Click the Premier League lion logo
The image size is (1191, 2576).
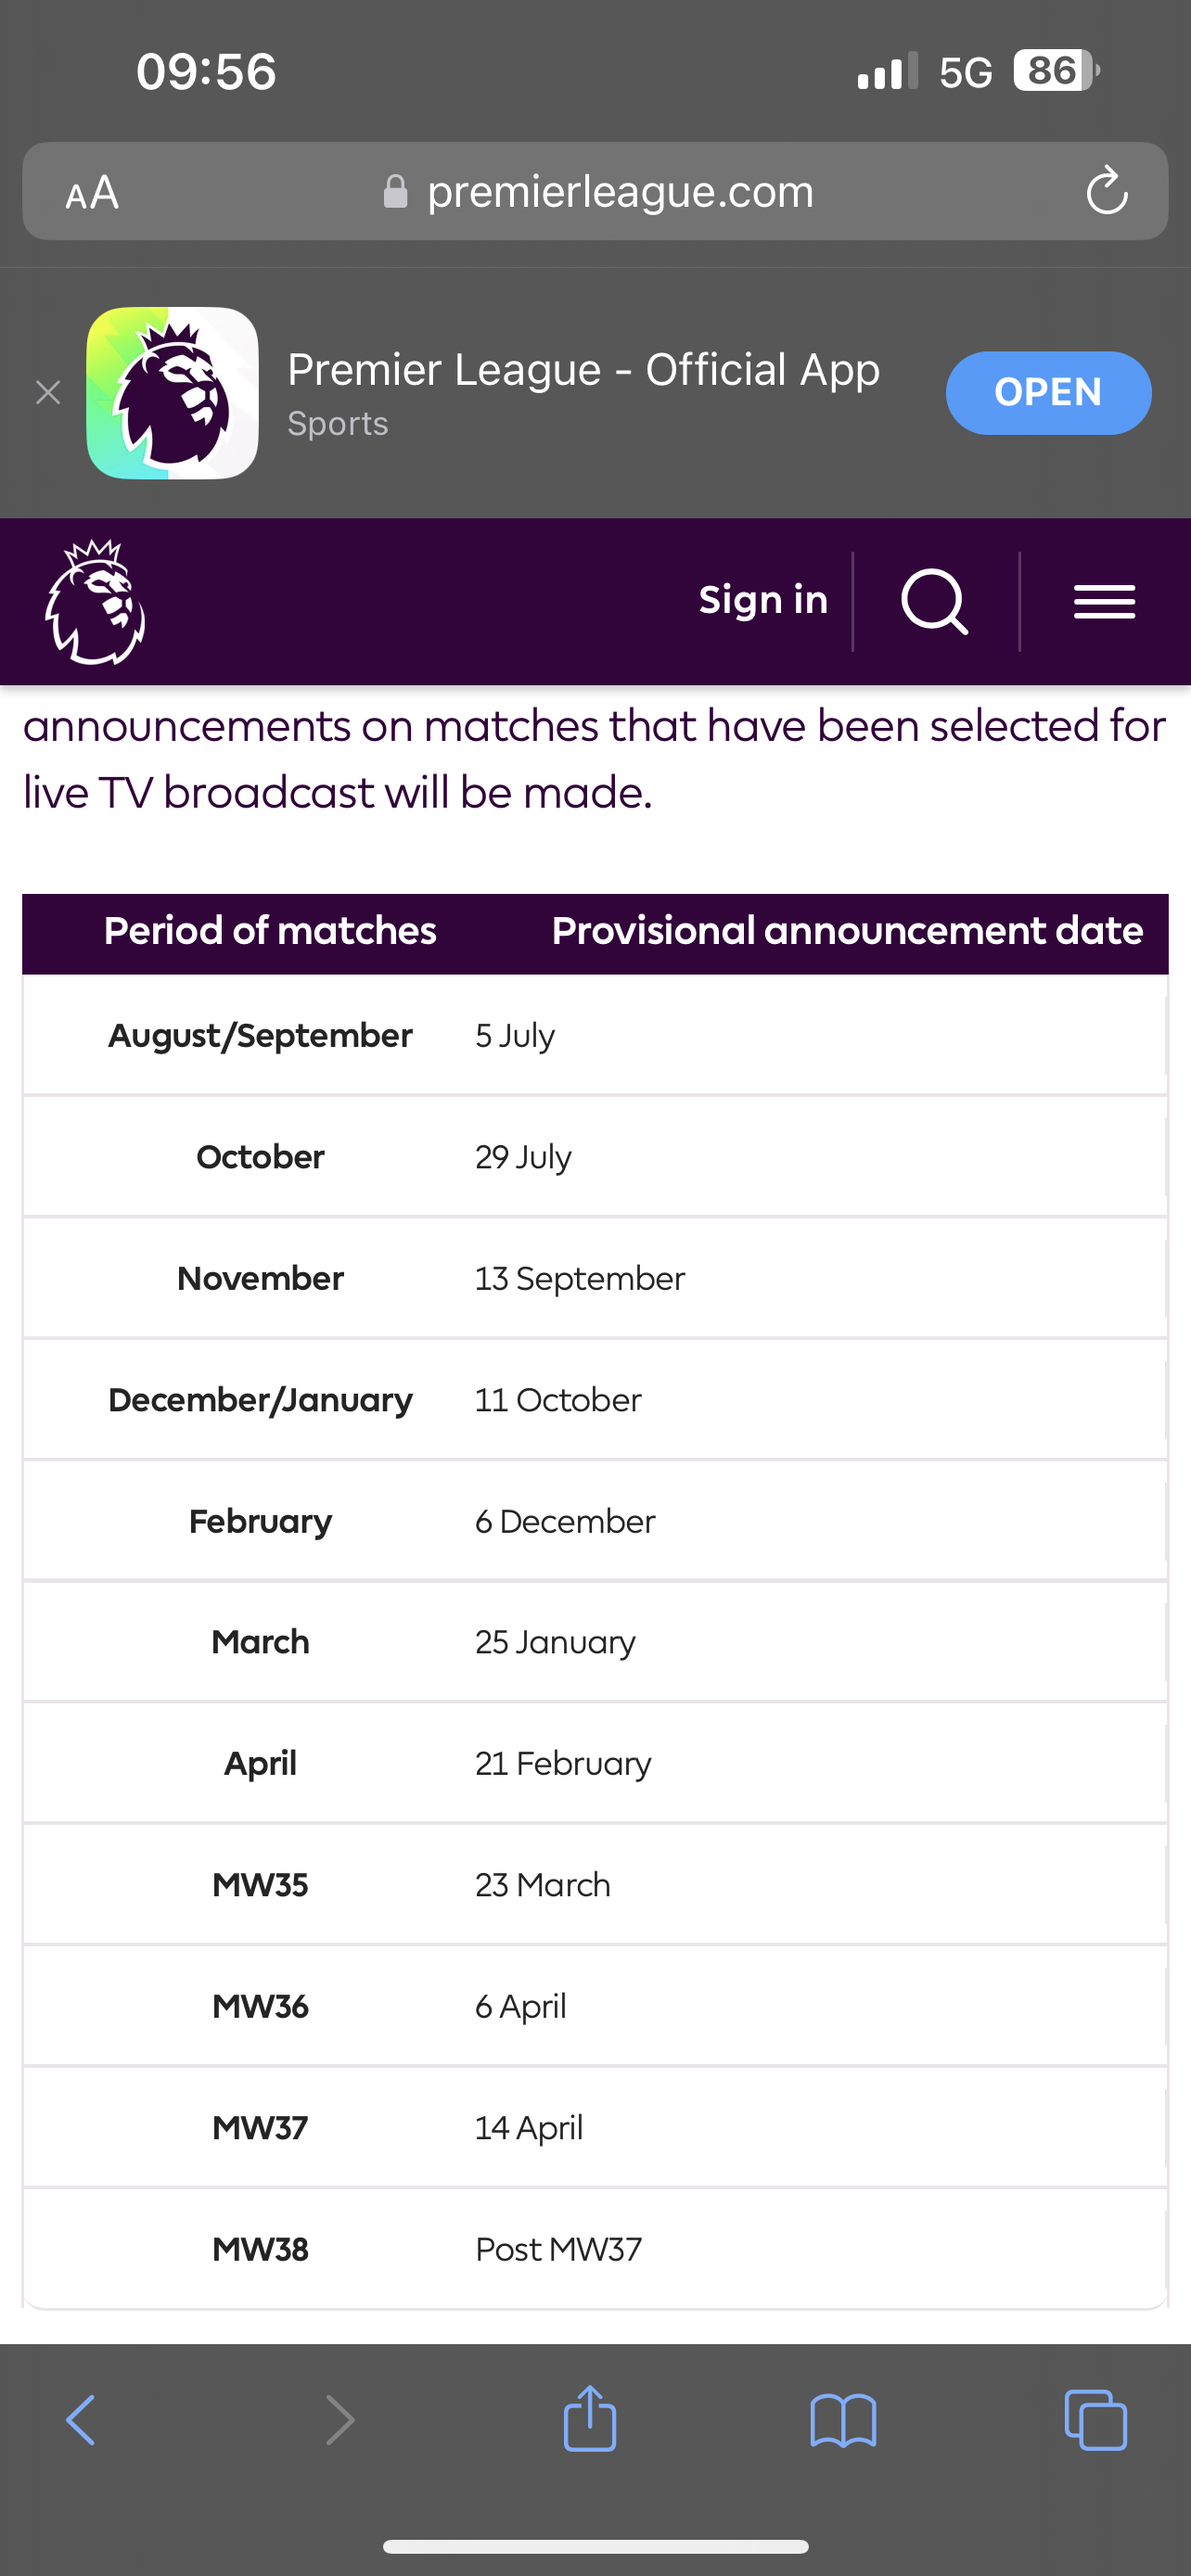click(x=95, y=602)
